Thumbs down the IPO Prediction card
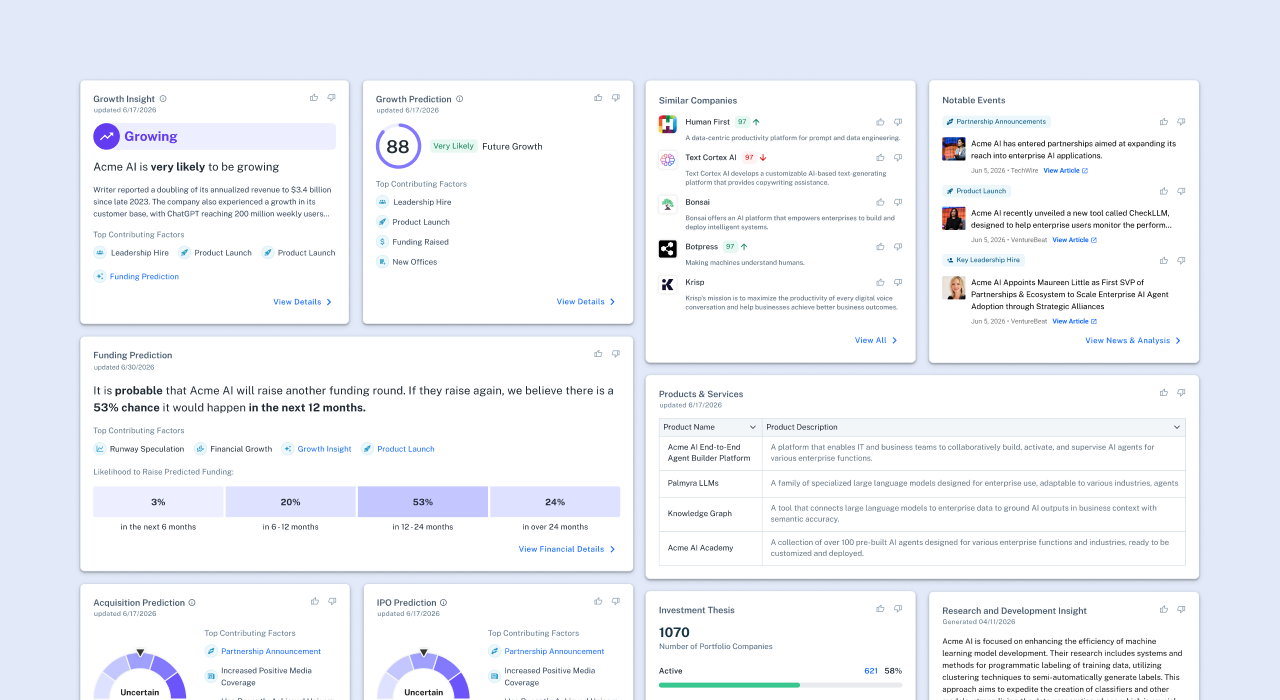Screen dimensions: 1280x700 point(616,602)
